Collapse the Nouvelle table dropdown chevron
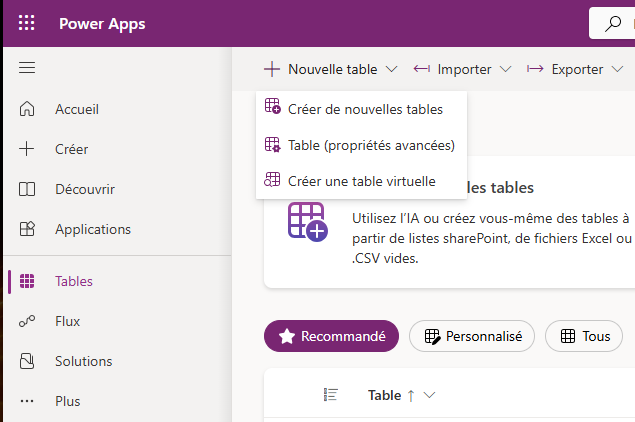 pyautogui.click(x=391, y=69)
